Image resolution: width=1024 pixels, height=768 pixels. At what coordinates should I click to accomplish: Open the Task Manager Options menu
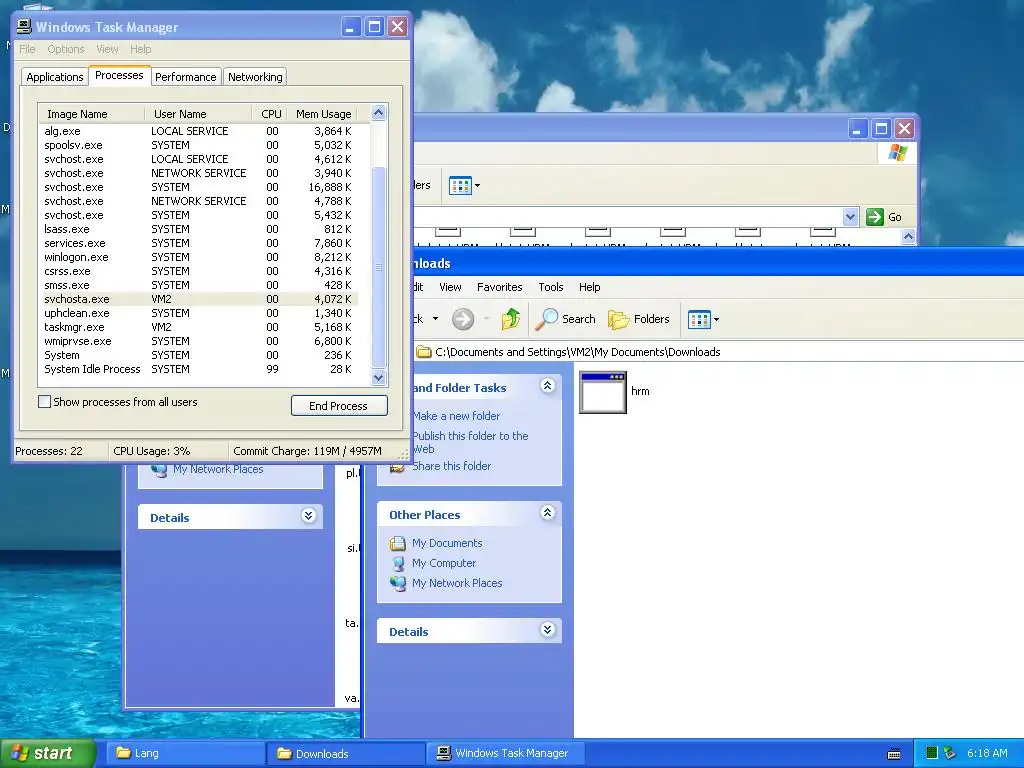[65, 49]
